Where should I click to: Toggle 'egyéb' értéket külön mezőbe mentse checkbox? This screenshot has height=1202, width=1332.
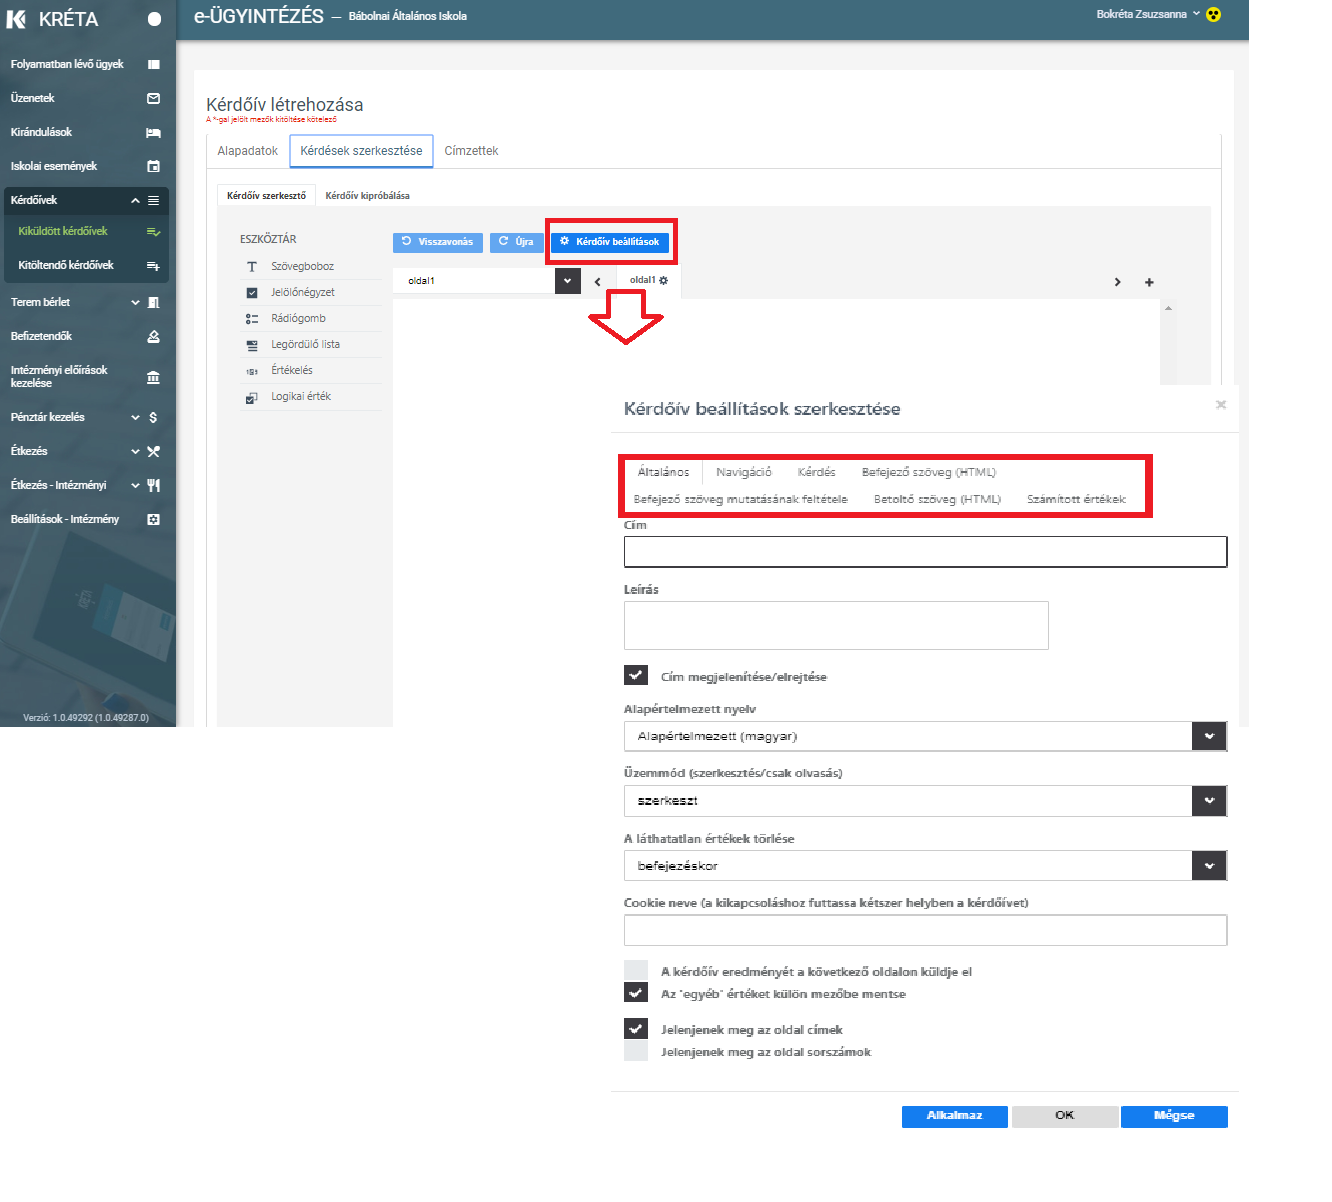(x=636, y=992)
